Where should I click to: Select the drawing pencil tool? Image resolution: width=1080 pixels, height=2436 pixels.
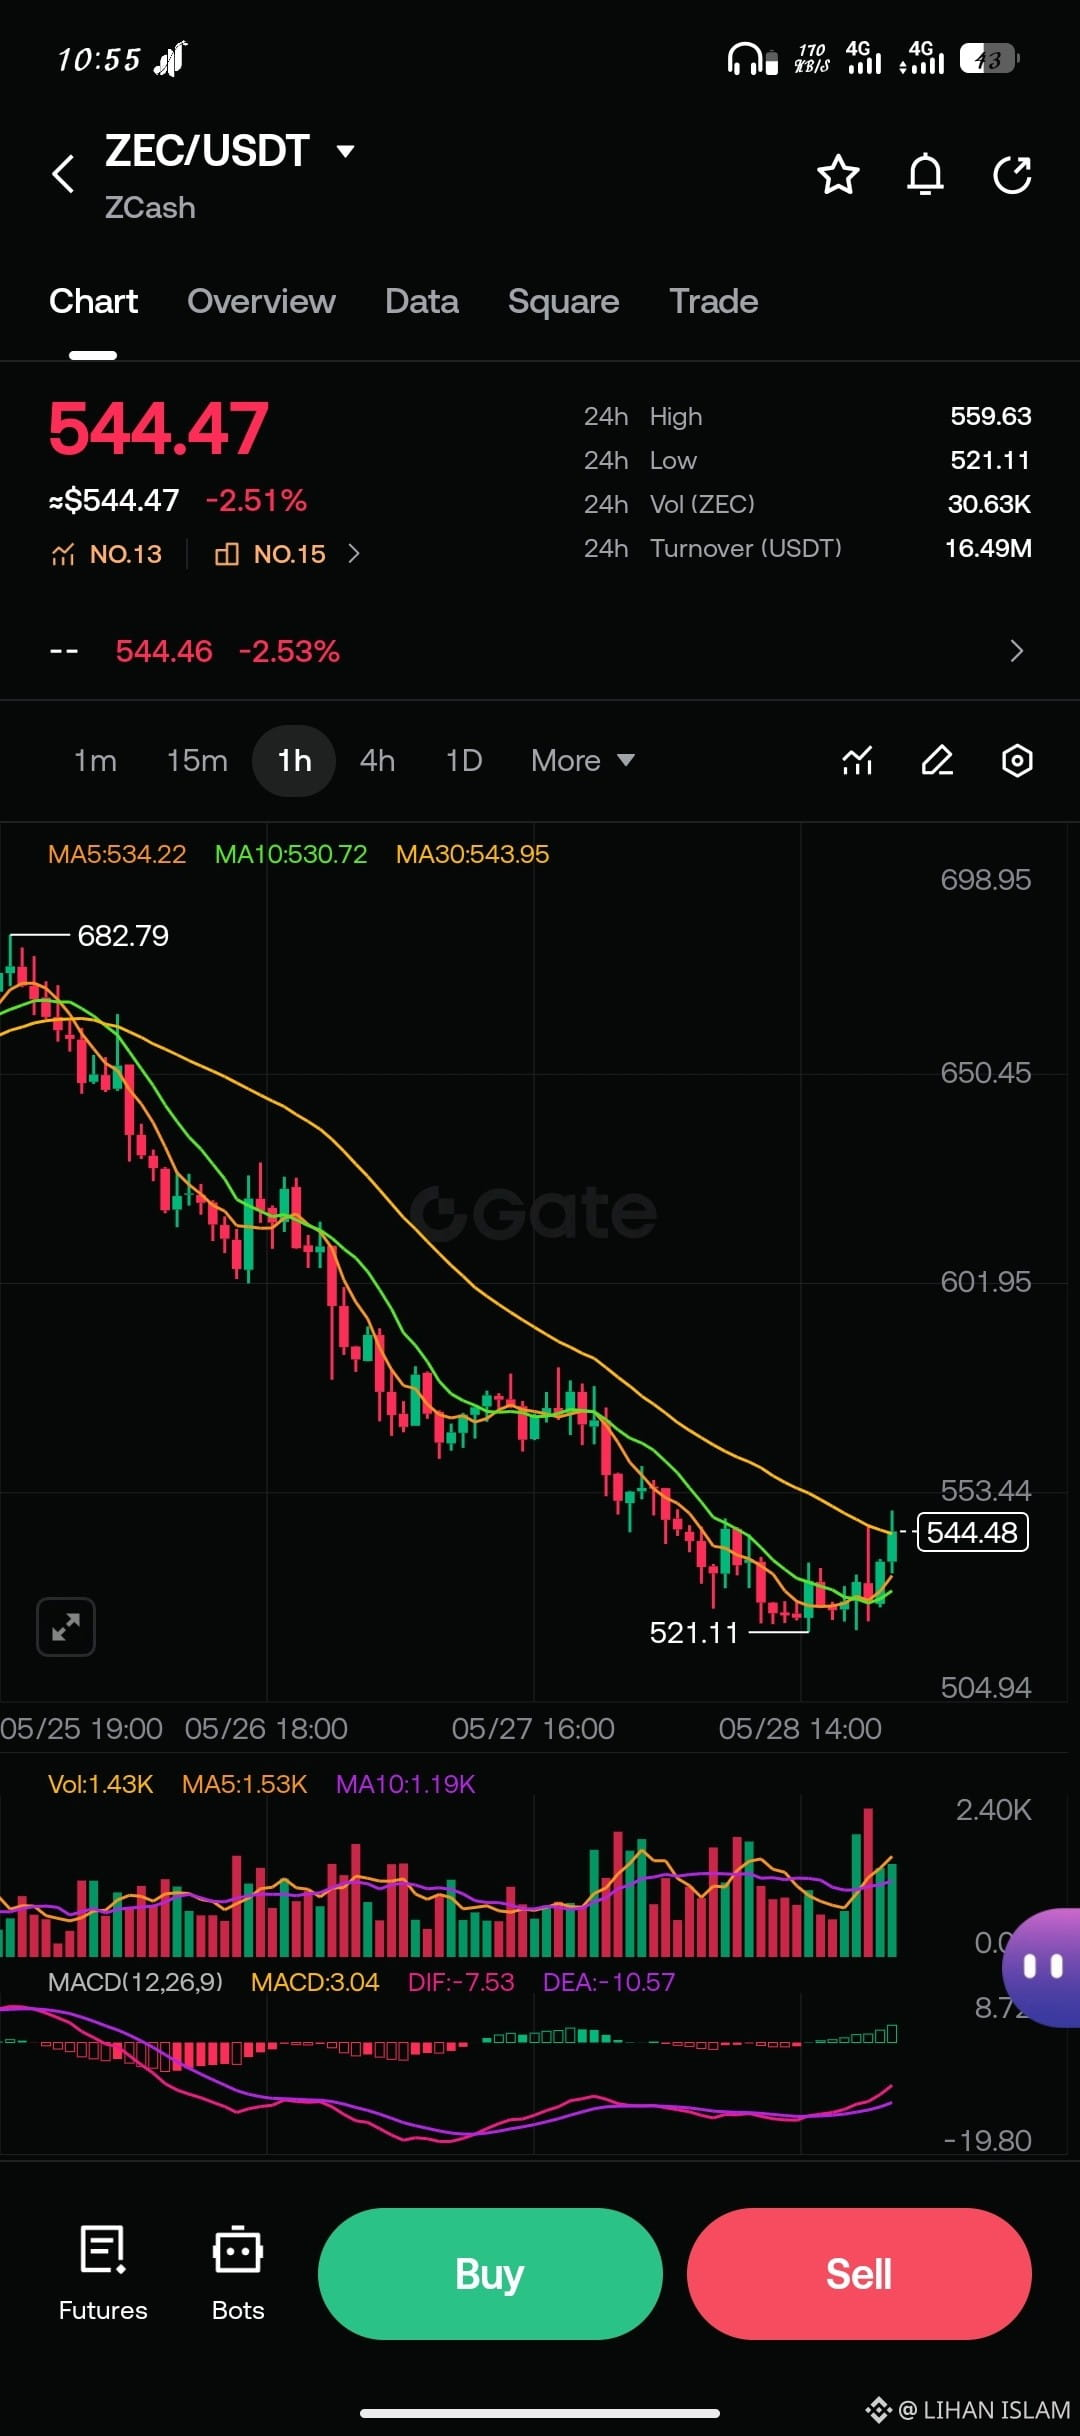point(937,761)
